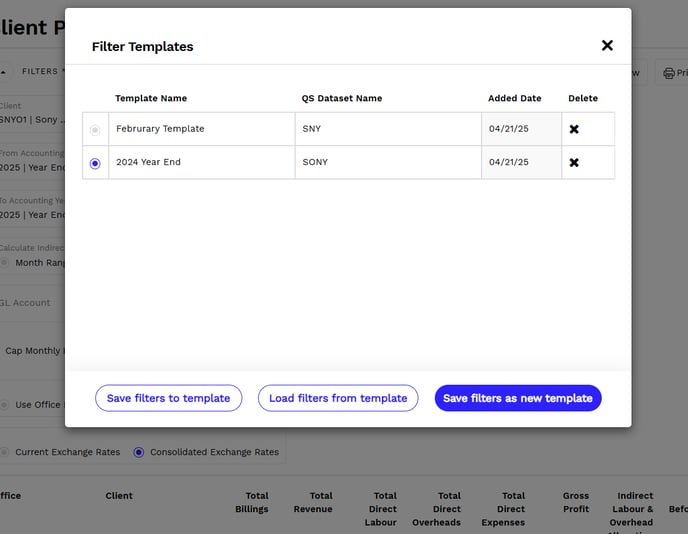The width and height of the screenshot is (688, 534).
Task: Click the Total Revenue column header
Action: click(313, 502)
